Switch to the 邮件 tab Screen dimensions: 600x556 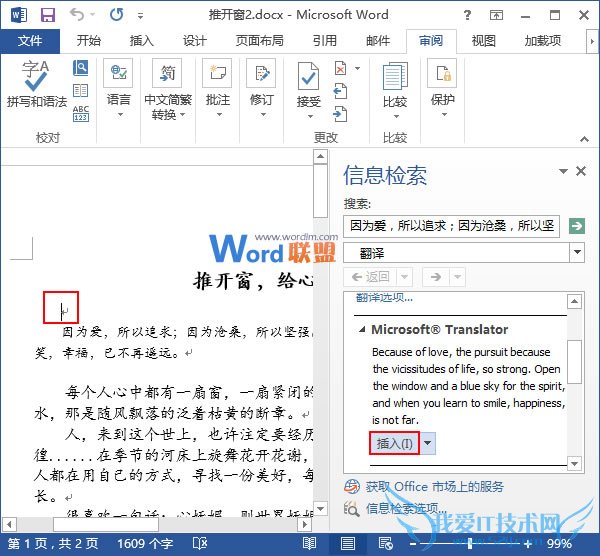tap(378, 41)
